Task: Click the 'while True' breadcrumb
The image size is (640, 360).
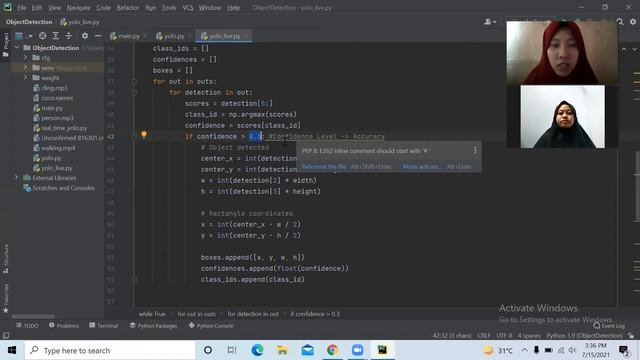Action: (x=152, y=314)
